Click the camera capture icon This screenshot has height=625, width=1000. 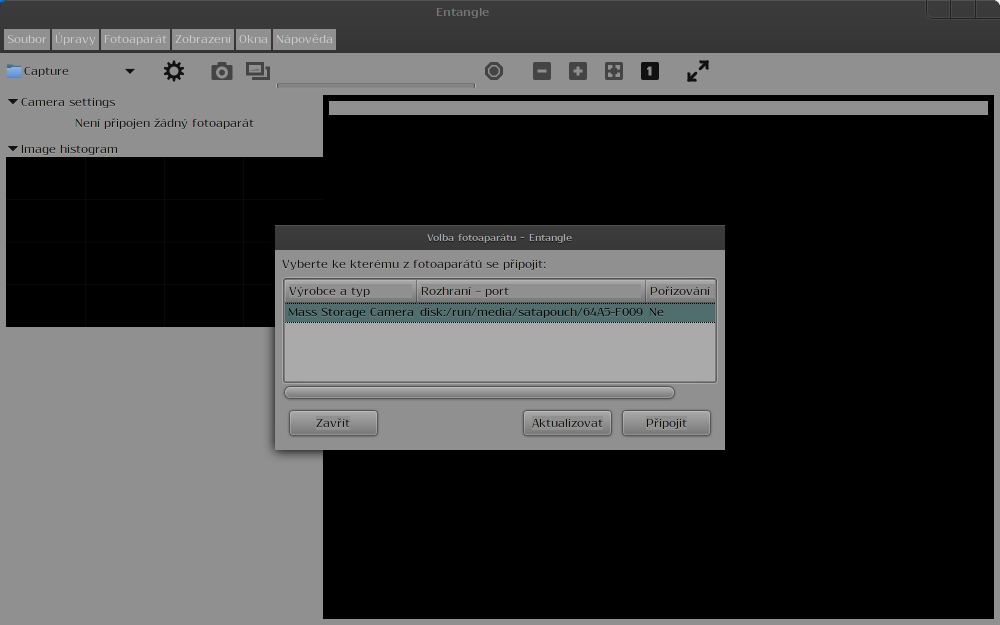(x=221, y=71)
